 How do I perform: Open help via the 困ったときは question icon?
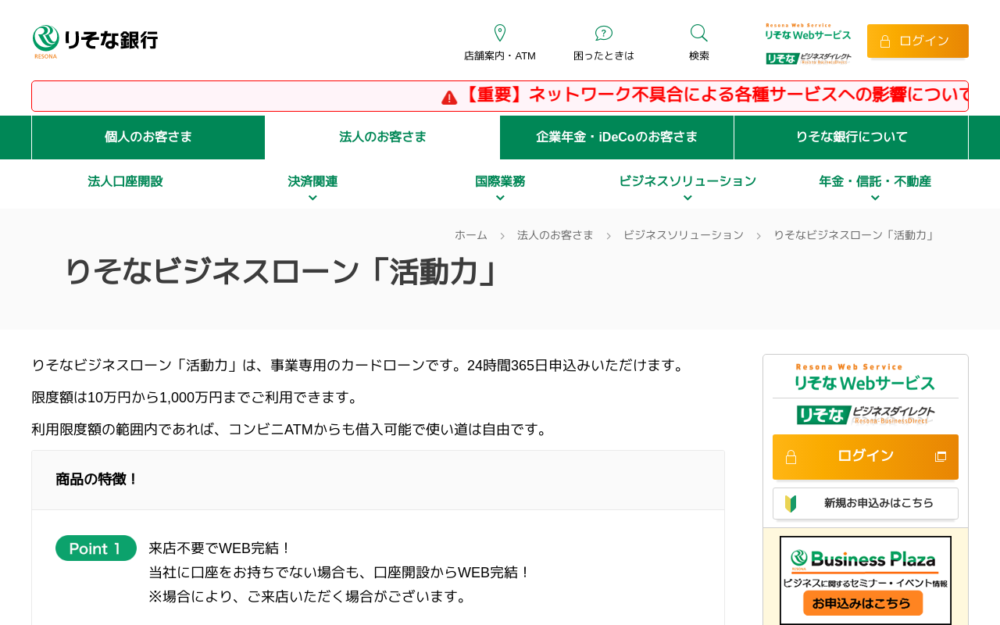click(x=602, y=32)
